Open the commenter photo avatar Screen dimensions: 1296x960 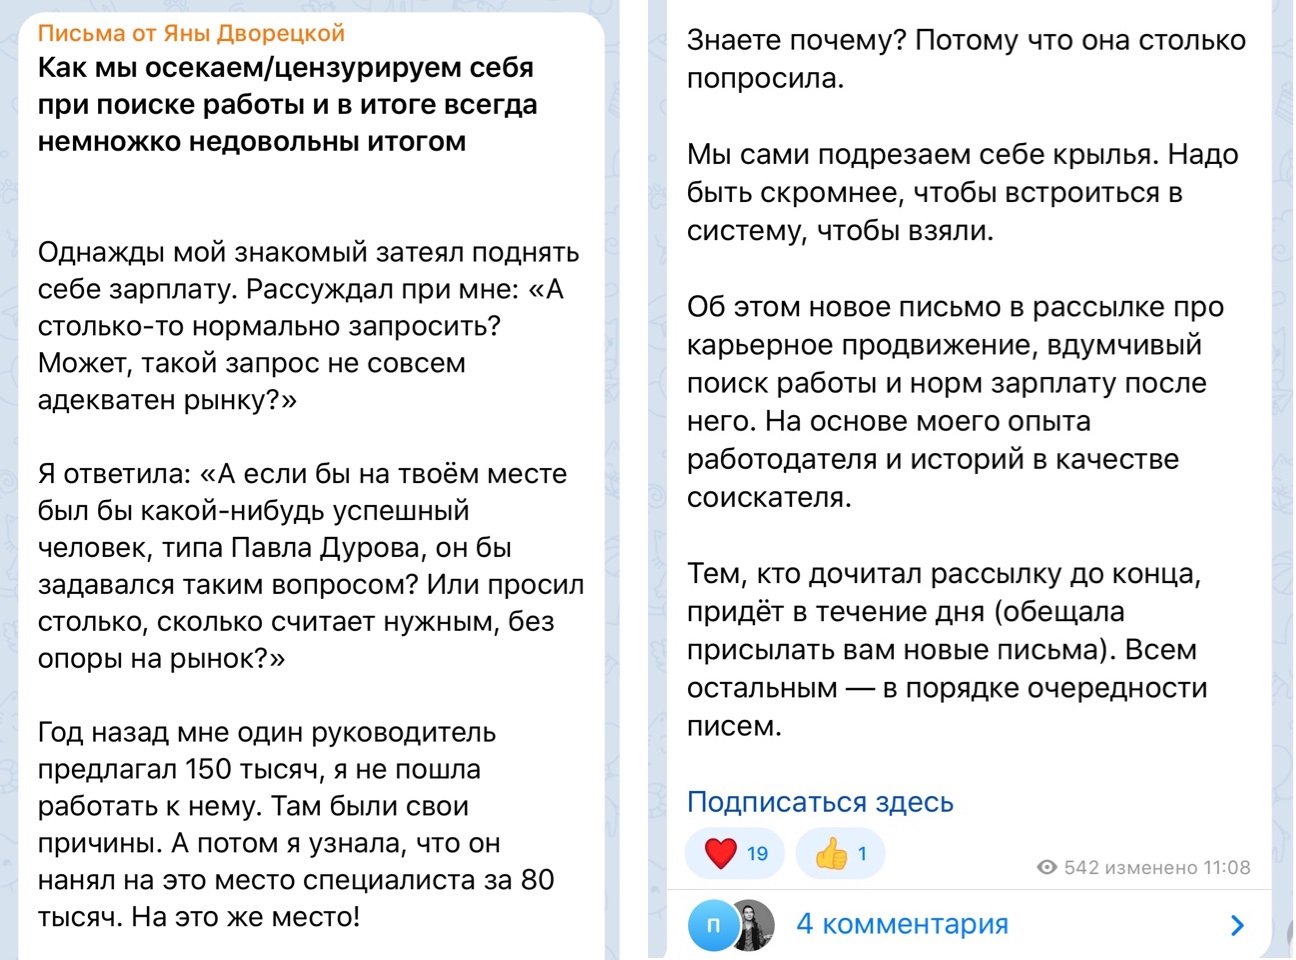pyautogui.click(x=752, y=925)
